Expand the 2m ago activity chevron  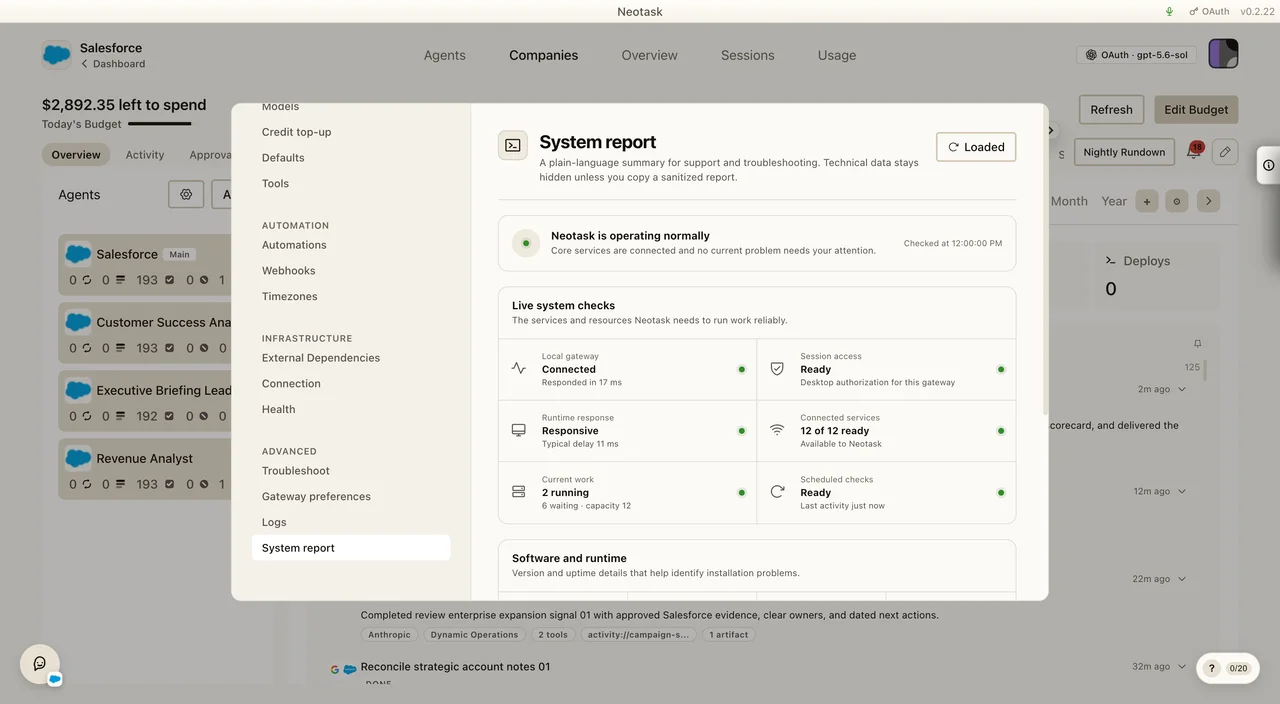[x=1182, y=389]
